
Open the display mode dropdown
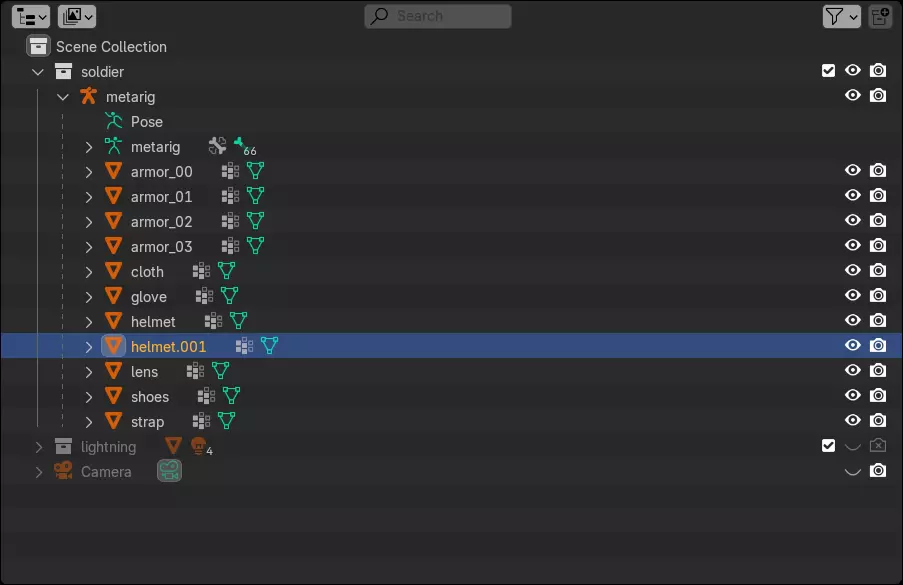point(77,16)
